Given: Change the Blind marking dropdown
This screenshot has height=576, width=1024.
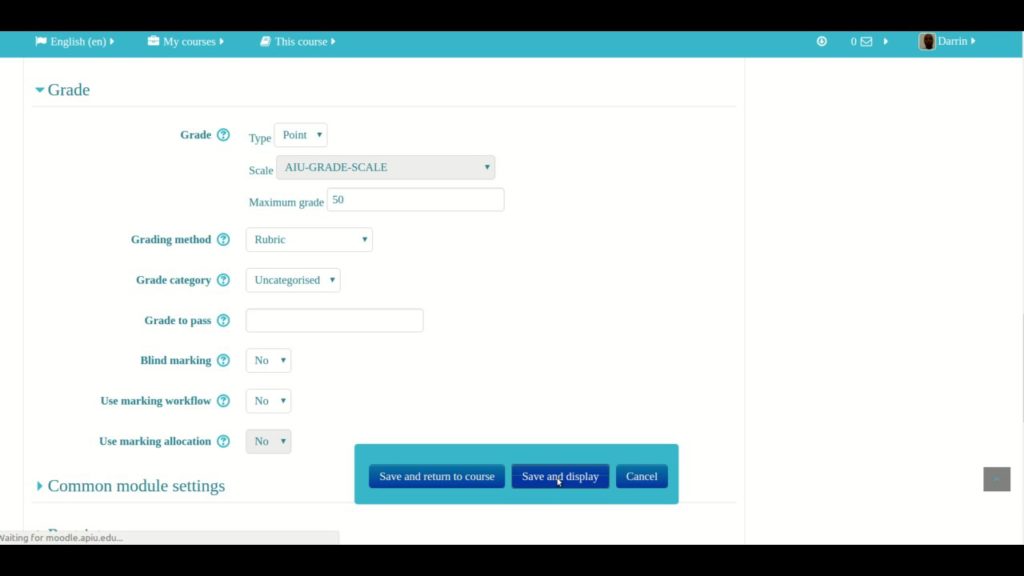Looking at the screenshot, I should coord(268,361).
